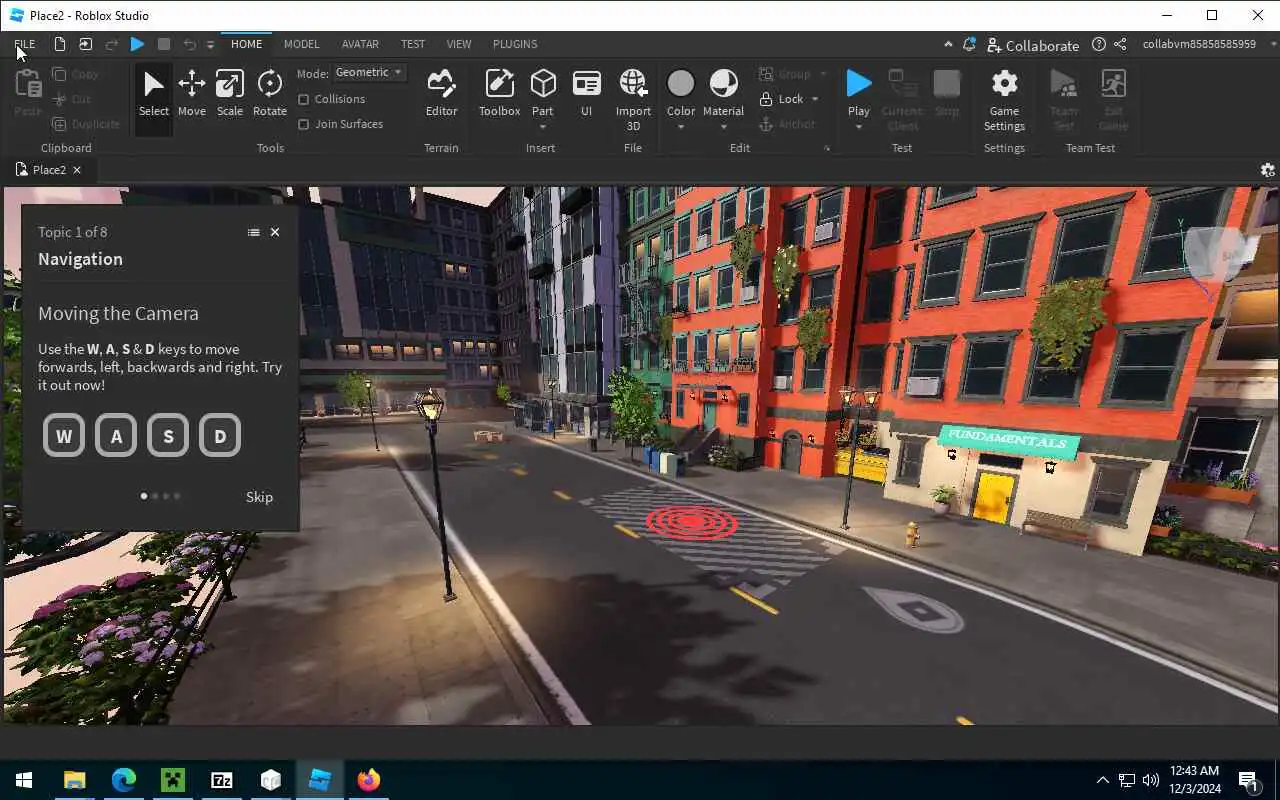The width and height of the screenshot is (1280, 800).
Task: Expand the Part dropdown arrow
Action: tap(543, 127)
